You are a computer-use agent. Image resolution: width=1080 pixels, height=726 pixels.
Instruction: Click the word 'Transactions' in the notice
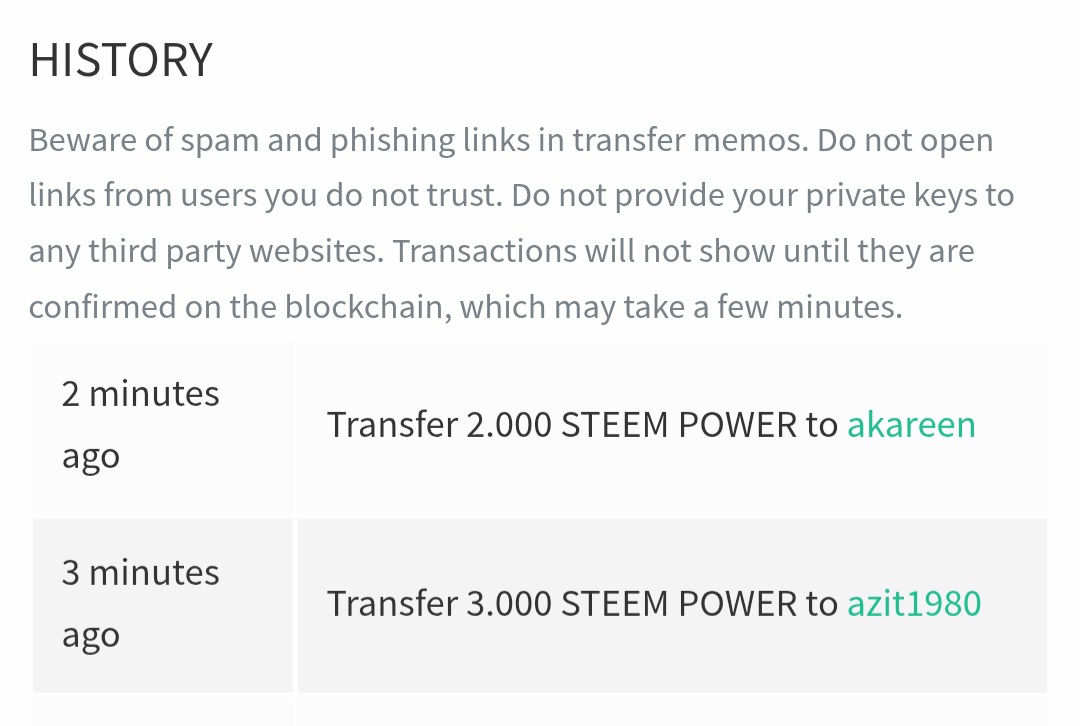485,251
